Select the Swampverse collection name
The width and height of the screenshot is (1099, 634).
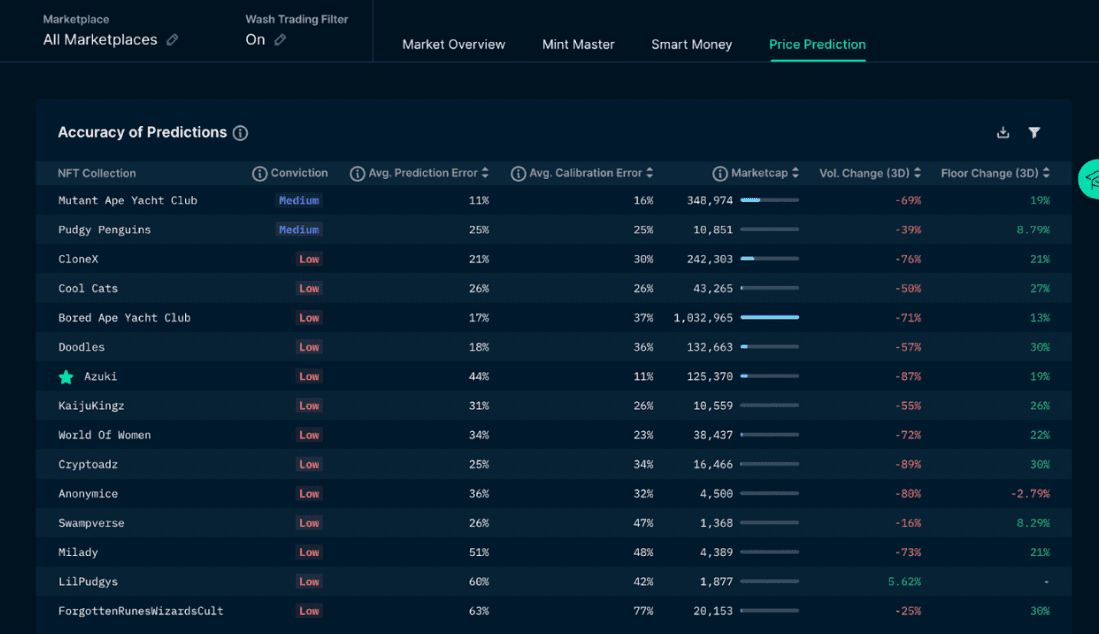tap(91, 523)
